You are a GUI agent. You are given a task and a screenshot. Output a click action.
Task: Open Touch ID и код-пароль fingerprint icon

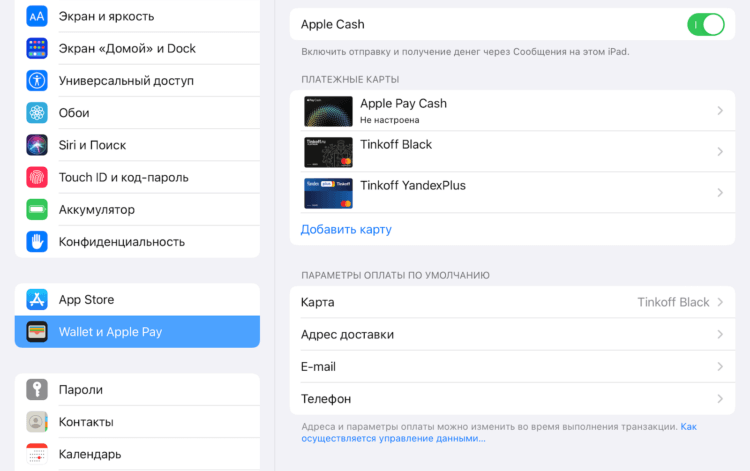(37, 177)
